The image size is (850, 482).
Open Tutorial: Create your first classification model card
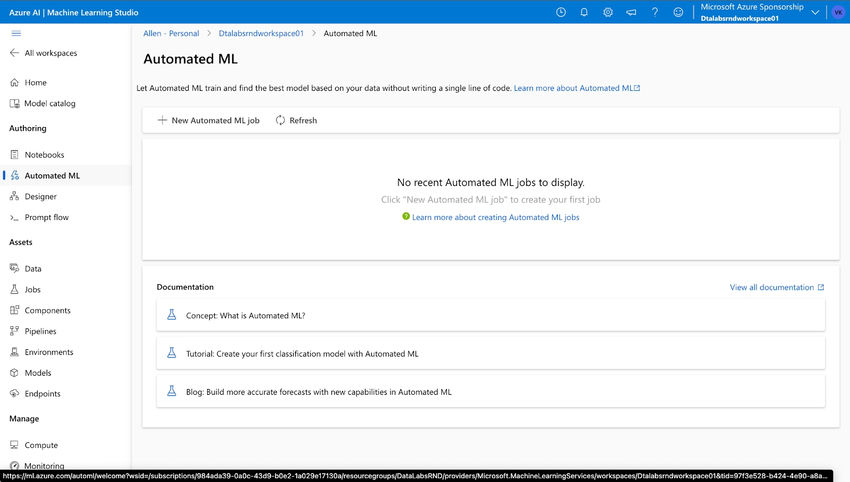[x=491, y=353]
